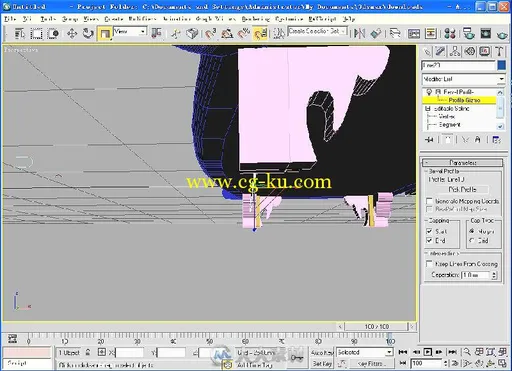Open the Rendering menu
512x371 pixels.
click(x=256, y=19)
